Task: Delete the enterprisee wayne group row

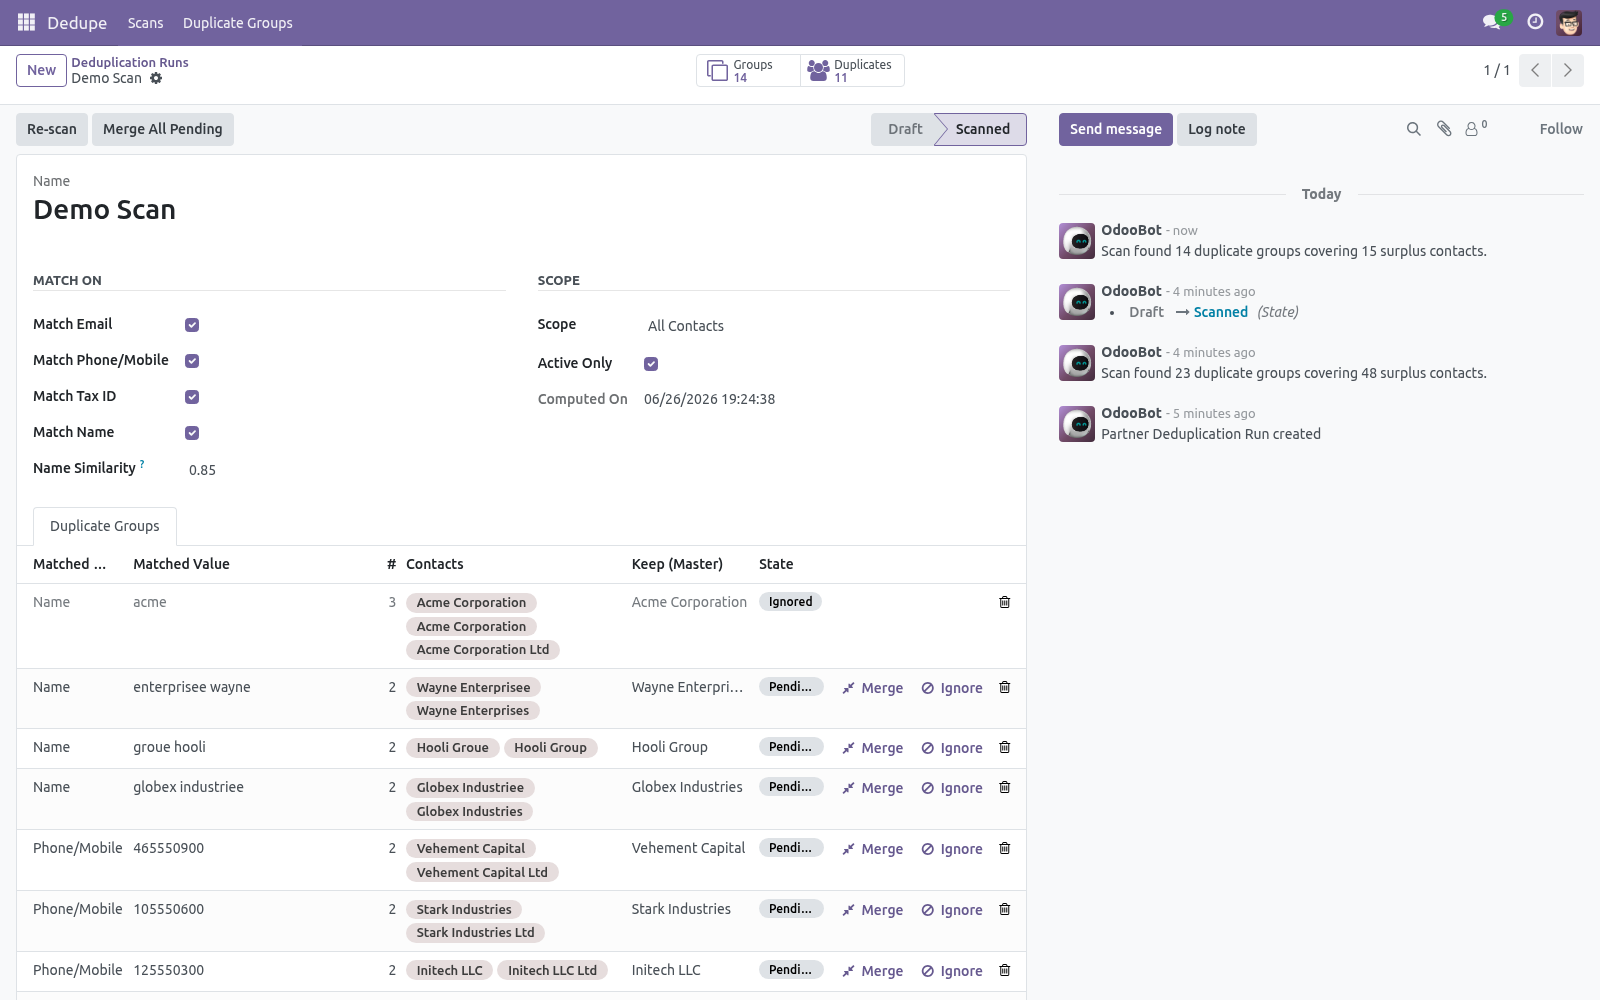Action: point(1005,687)
